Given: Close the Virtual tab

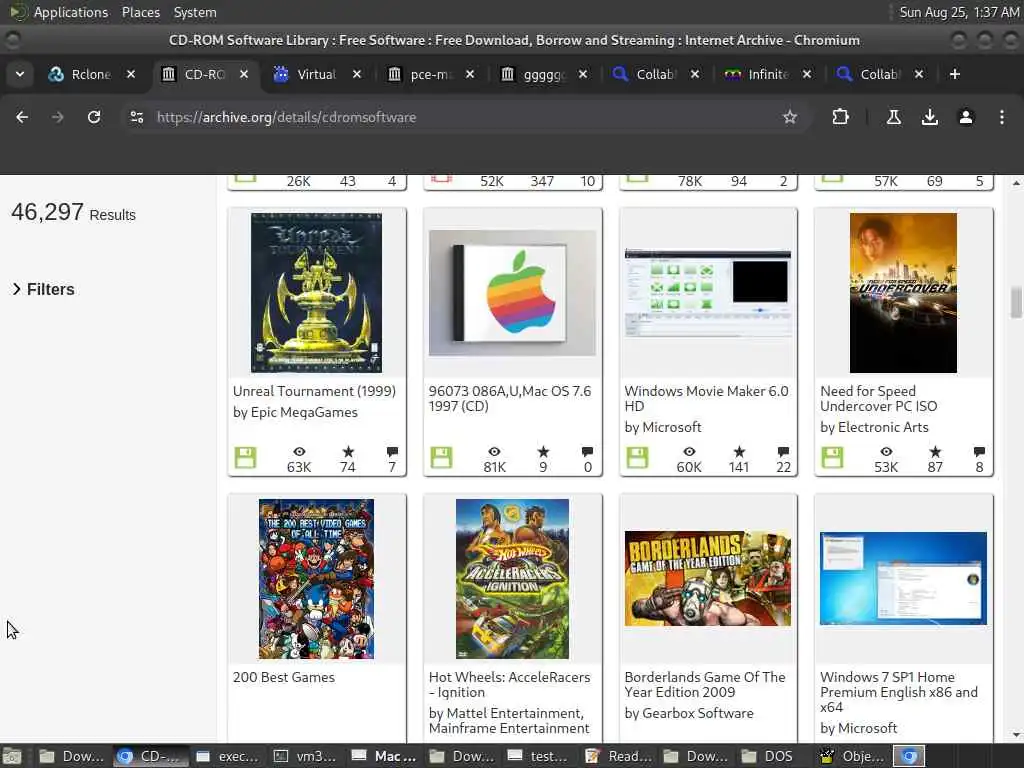Looking at the screenshot, I should [357, 74].
